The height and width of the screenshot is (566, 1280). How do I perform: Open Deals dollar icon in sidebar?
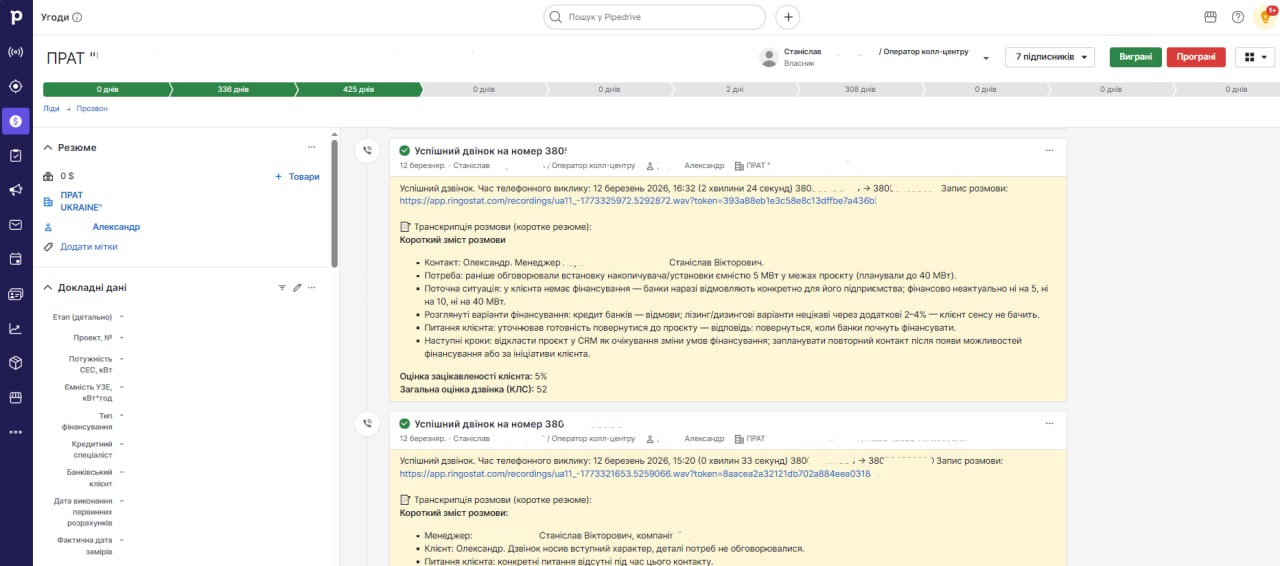[16, 121]
